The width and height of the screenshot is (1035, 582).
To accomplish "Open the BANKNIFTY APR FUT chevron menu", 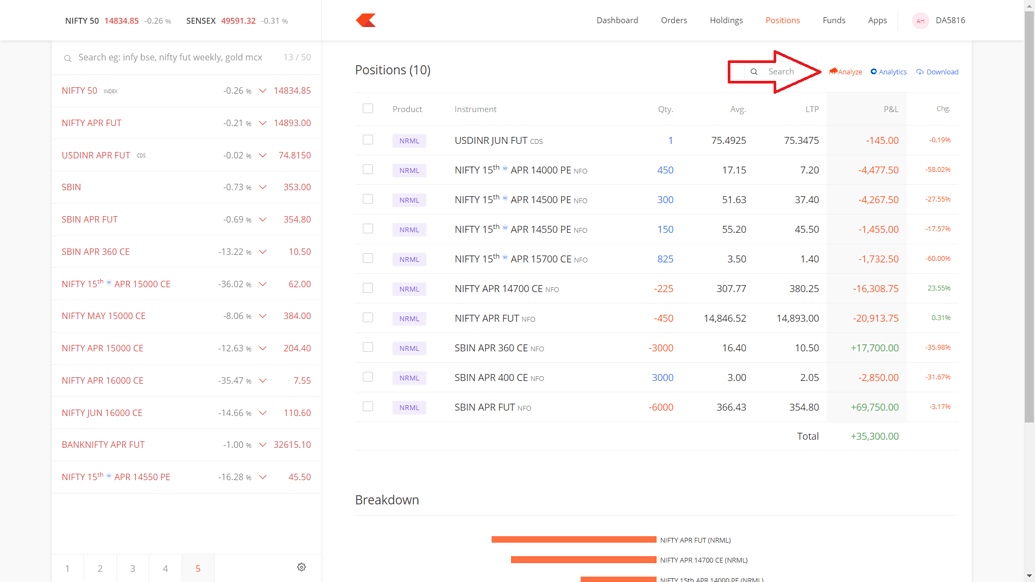I will (x=262, y=444).
